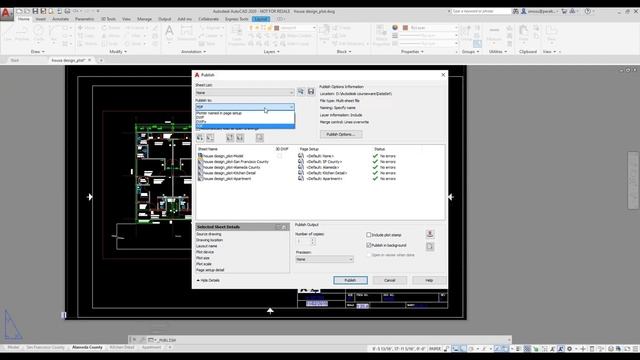Toggle the Open in viewer when done checkbox

coord(369,255)
